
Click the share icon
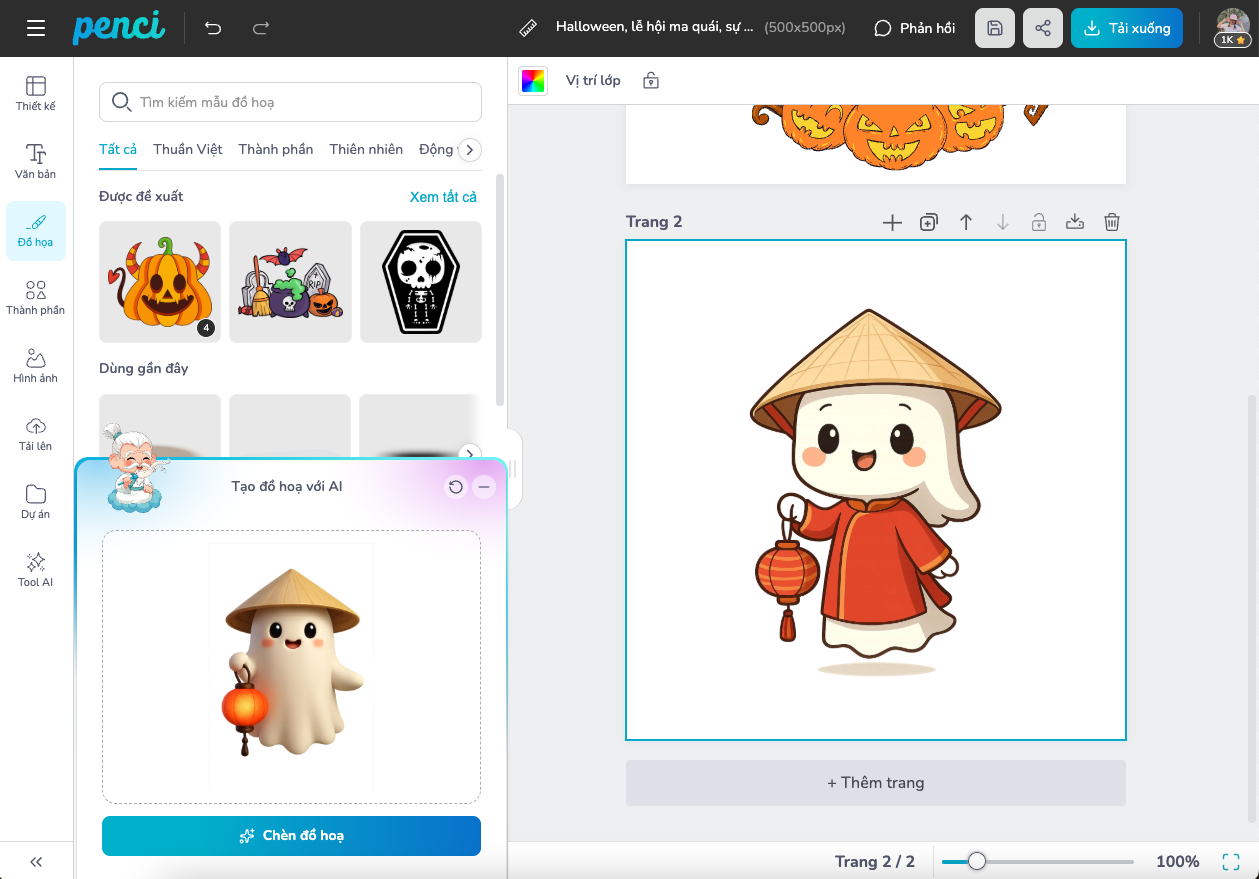click(x=1043, y=28)
